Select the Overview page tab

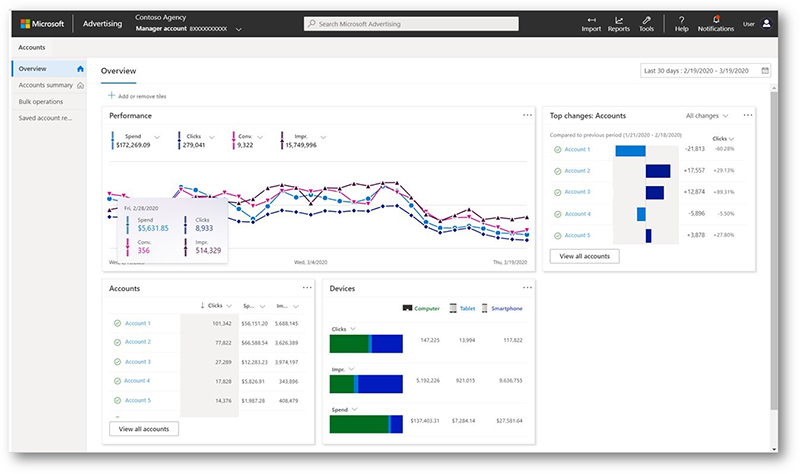[118, 71]
